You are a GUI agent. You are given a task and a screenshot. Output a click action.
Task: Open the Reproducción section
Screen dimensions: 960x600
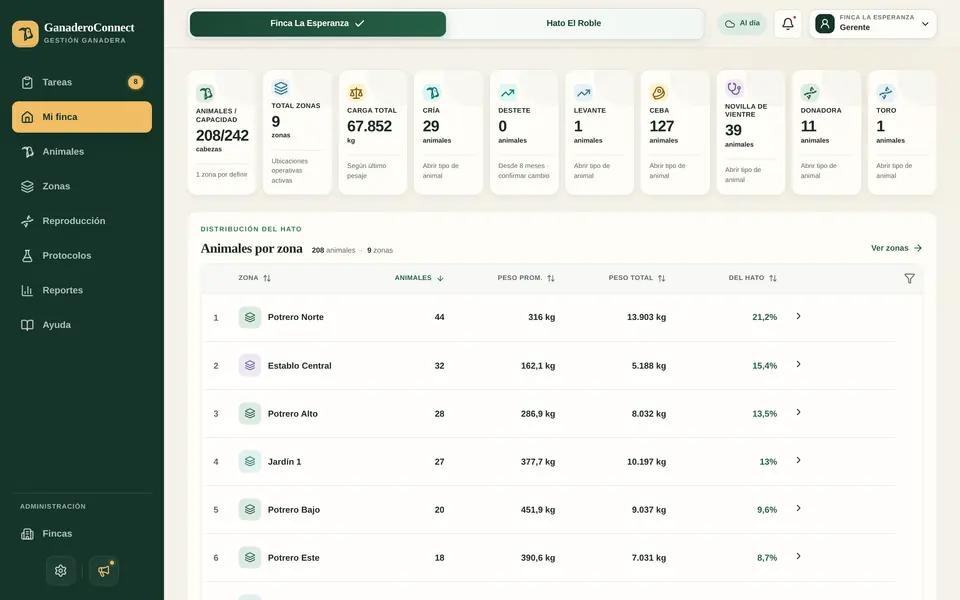[x=82, y=221]
